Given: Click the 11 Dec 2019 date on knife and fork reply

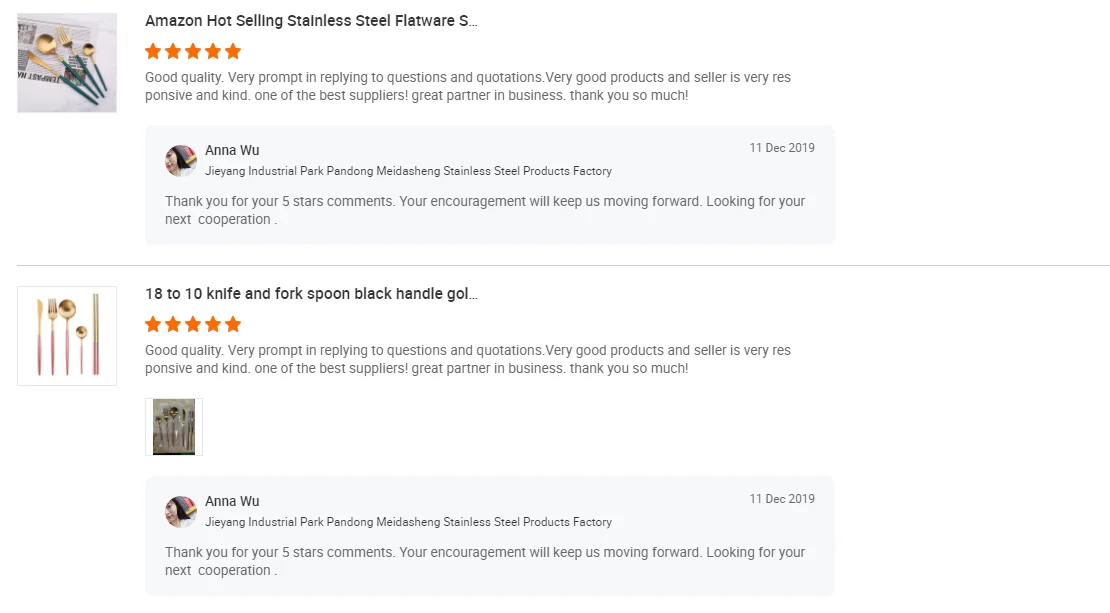Looking at the screenshot, I should 782,499.
